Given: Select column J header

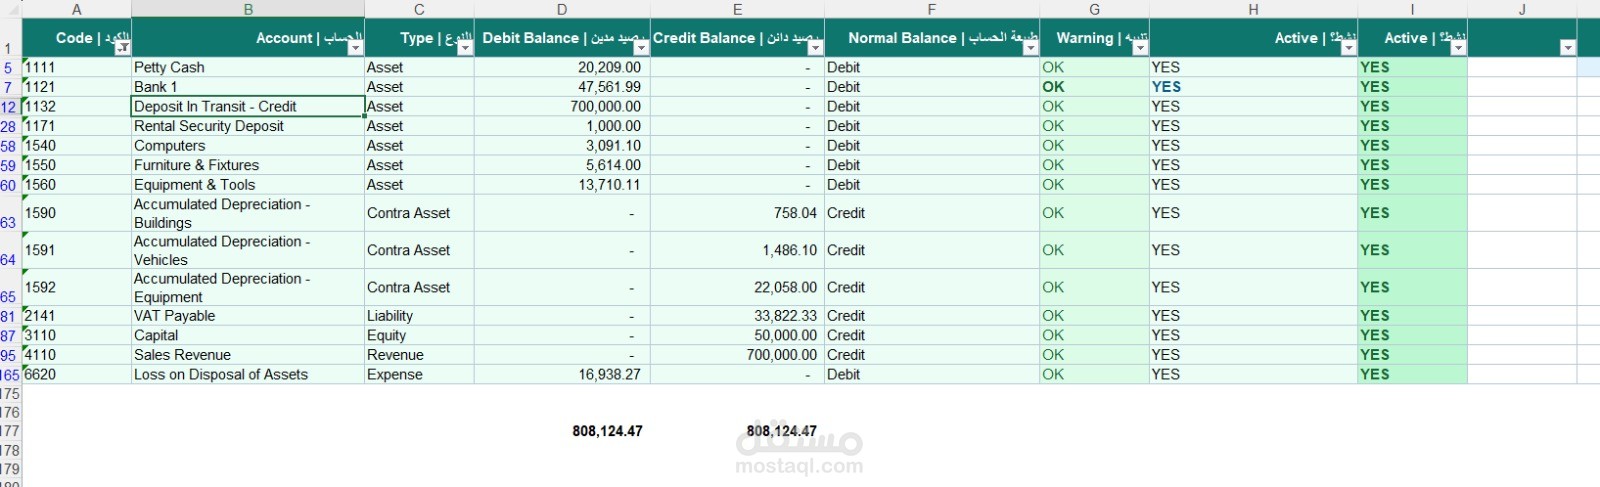Looking at the screenshot, I should click(x=1522, y=9).
